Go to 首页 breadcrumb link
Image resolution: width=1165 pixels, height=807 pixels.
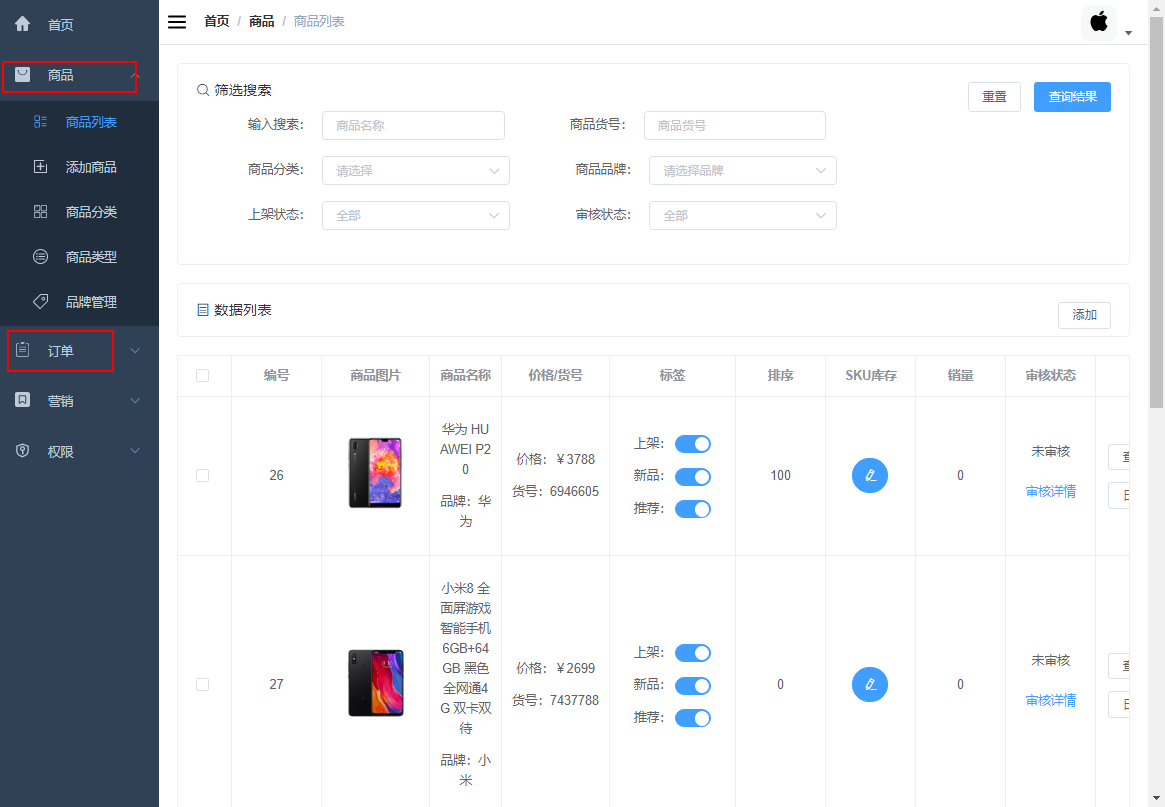tap(217, 22)
